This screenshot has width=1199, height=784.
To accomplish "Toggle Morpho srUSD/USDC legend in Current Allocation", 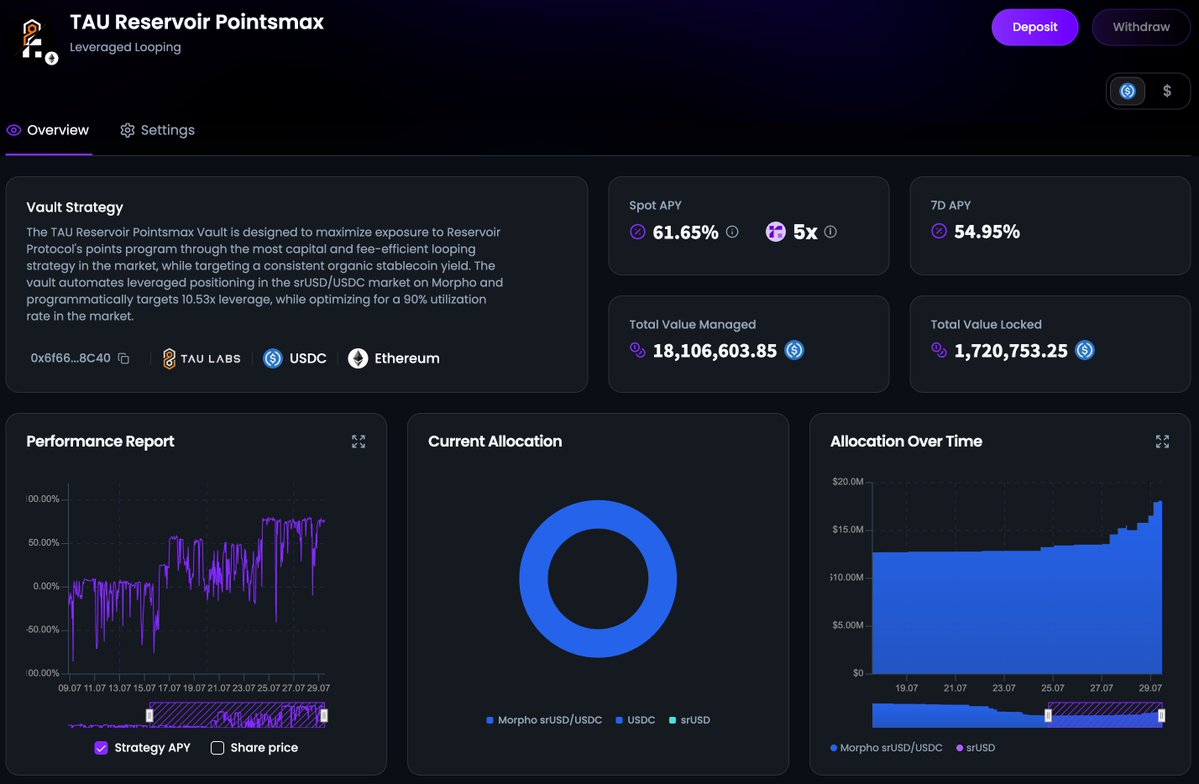I will point(544,720).
